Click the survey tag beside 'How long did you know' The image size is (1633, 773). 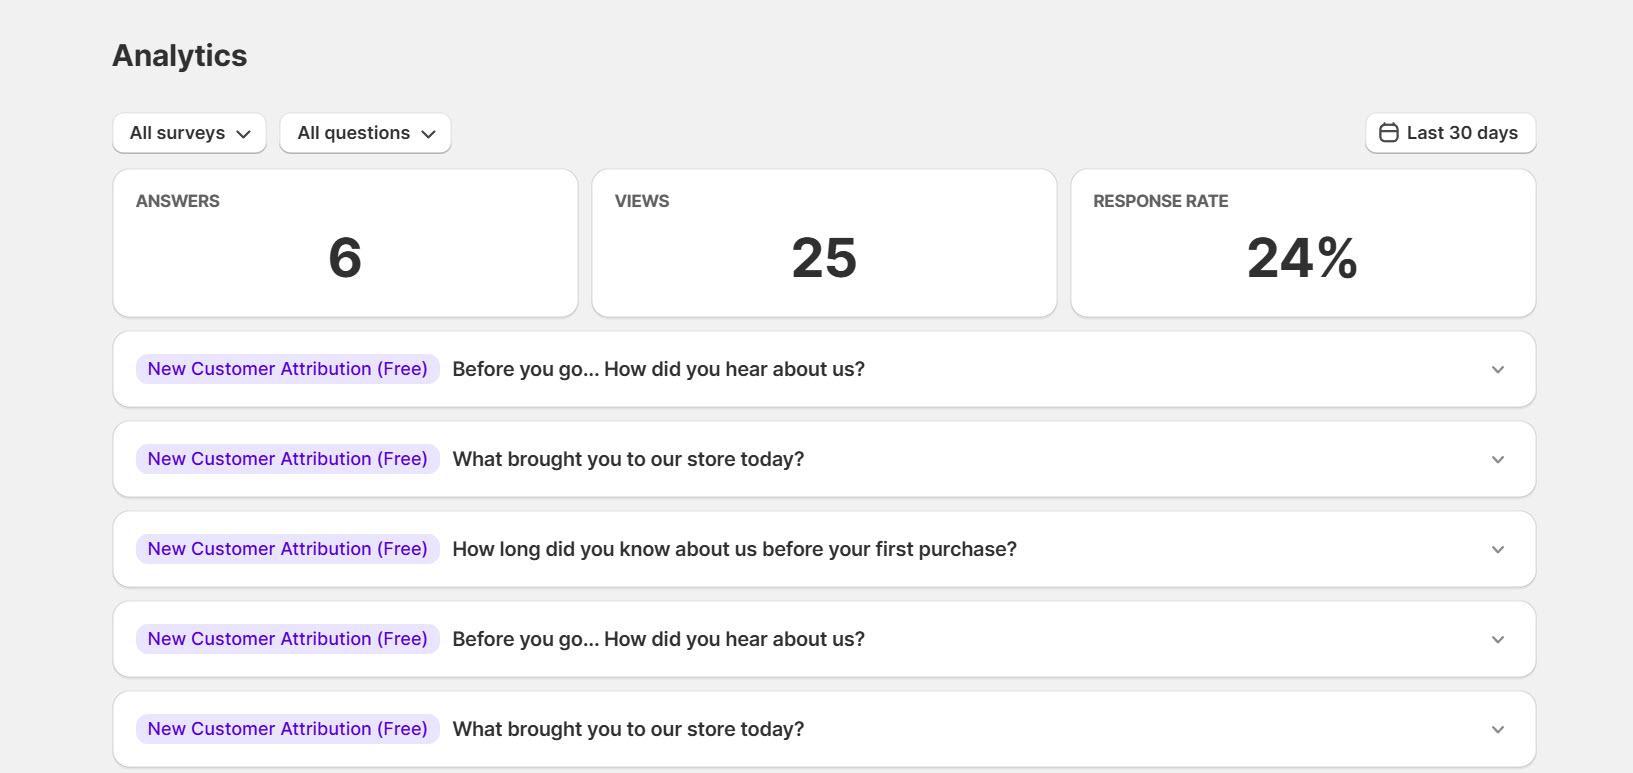[287, 549]
